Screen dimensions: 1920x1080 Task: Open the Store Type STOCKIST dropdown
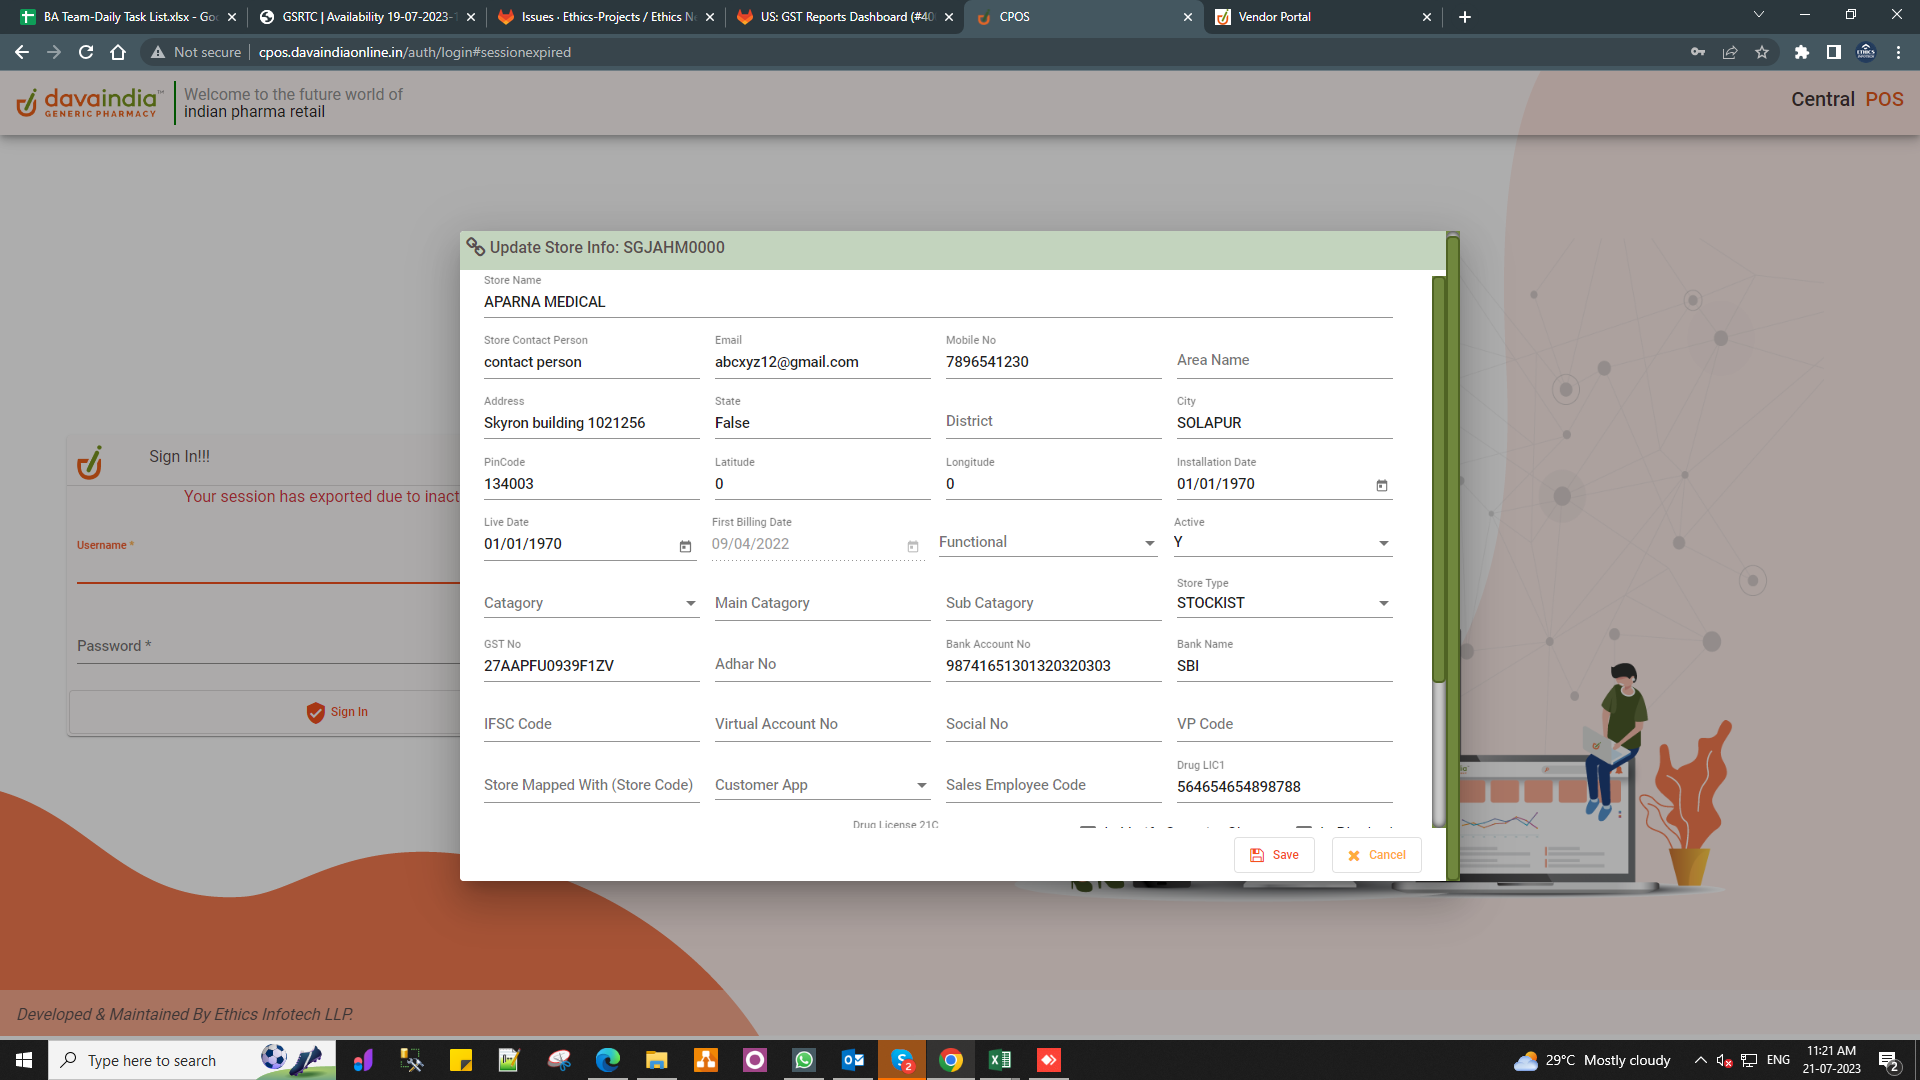(1383, 603)
